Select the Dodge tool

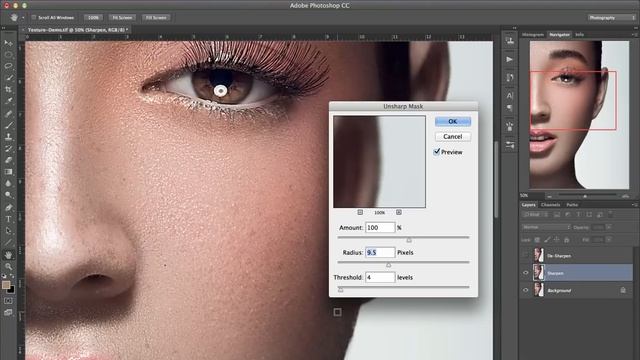point(8,195)
